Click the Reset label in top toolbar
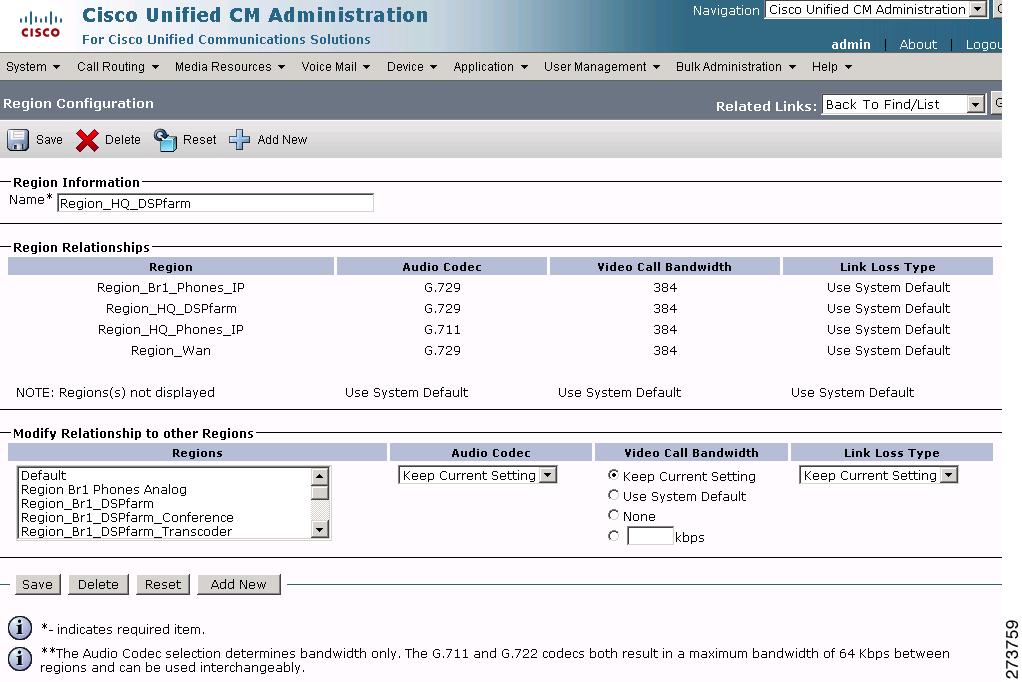Screen dimensions: 1022x682 (x=199, y=140)
